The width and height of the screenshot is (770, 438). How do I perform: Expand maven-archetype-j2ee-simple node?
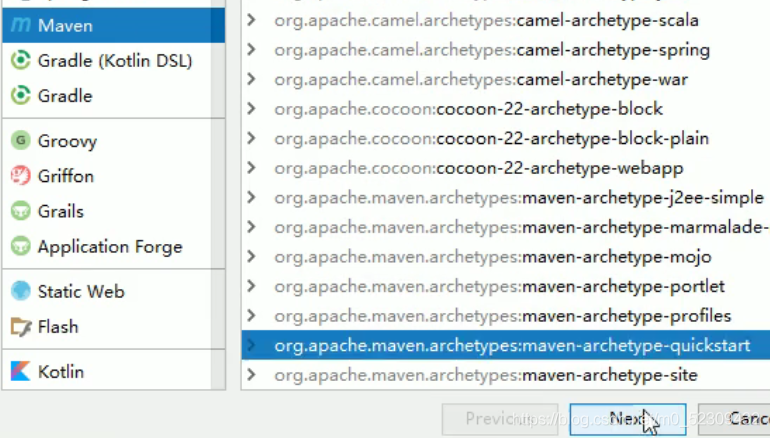251,197
